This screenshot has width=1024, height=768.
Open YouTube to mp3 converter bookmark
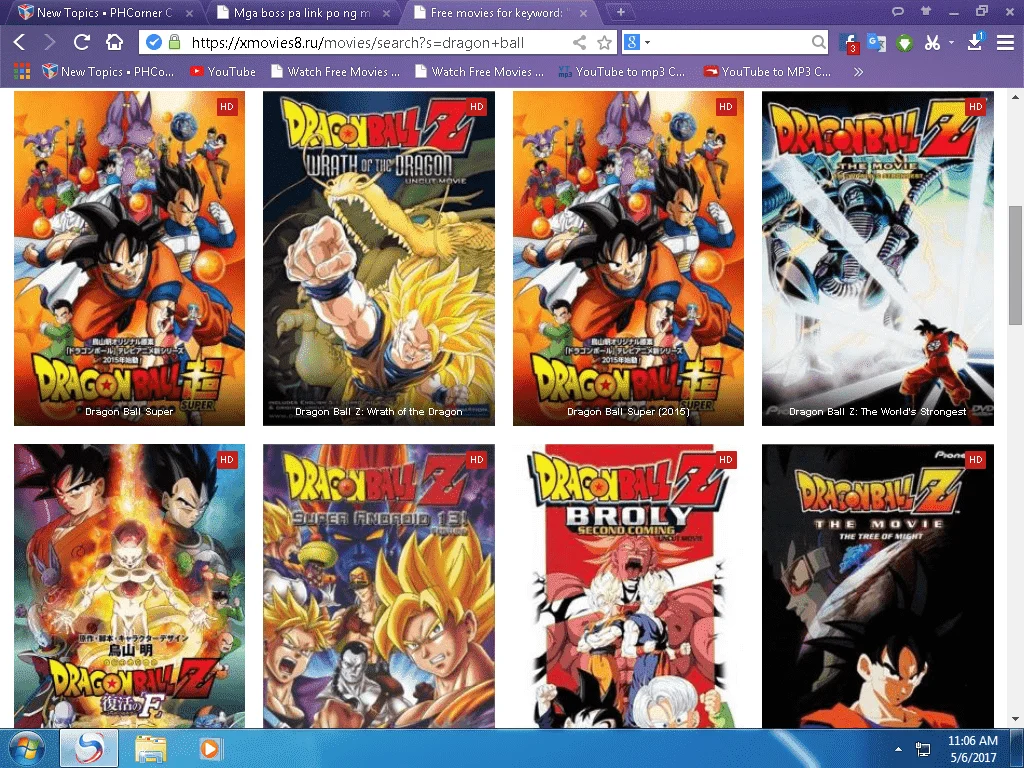point(622,71)
